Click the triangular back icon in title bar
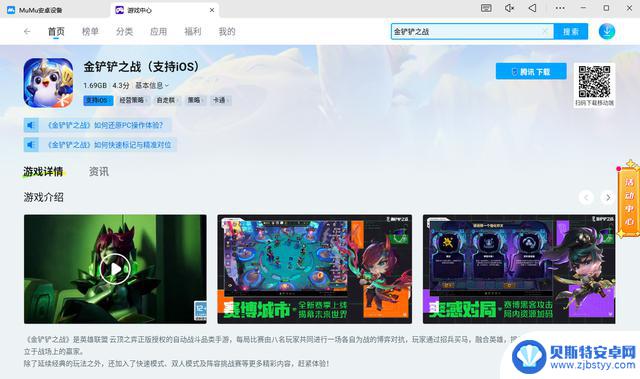The height and width of the screenshot is (379, 640). 532,8
